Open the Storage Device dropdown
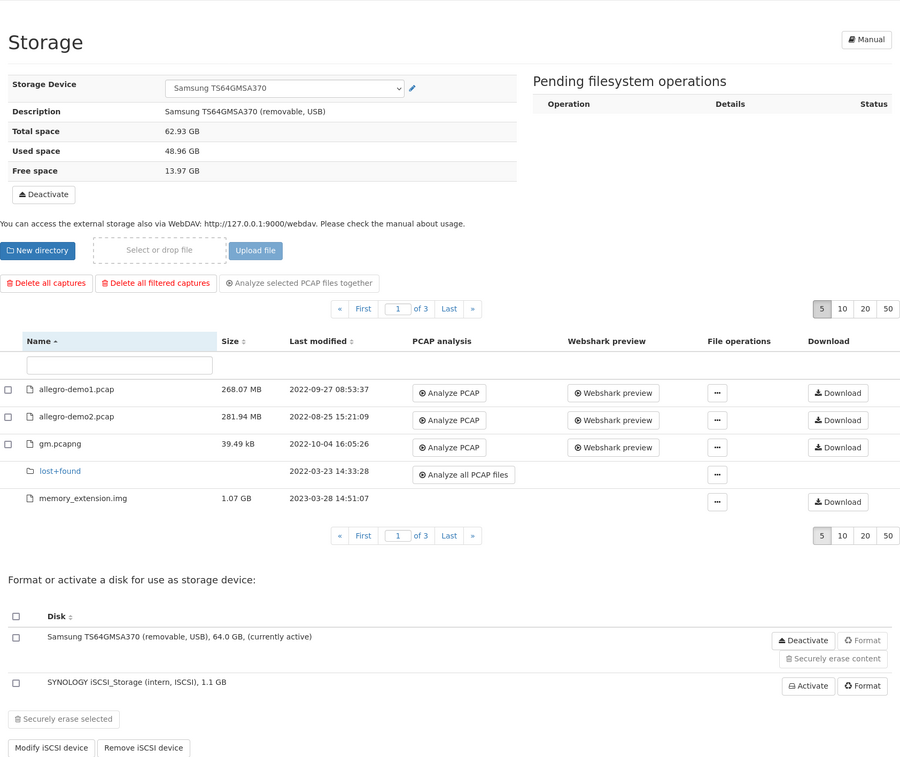This screenshot has width=900, height=757. coord(284,89)
